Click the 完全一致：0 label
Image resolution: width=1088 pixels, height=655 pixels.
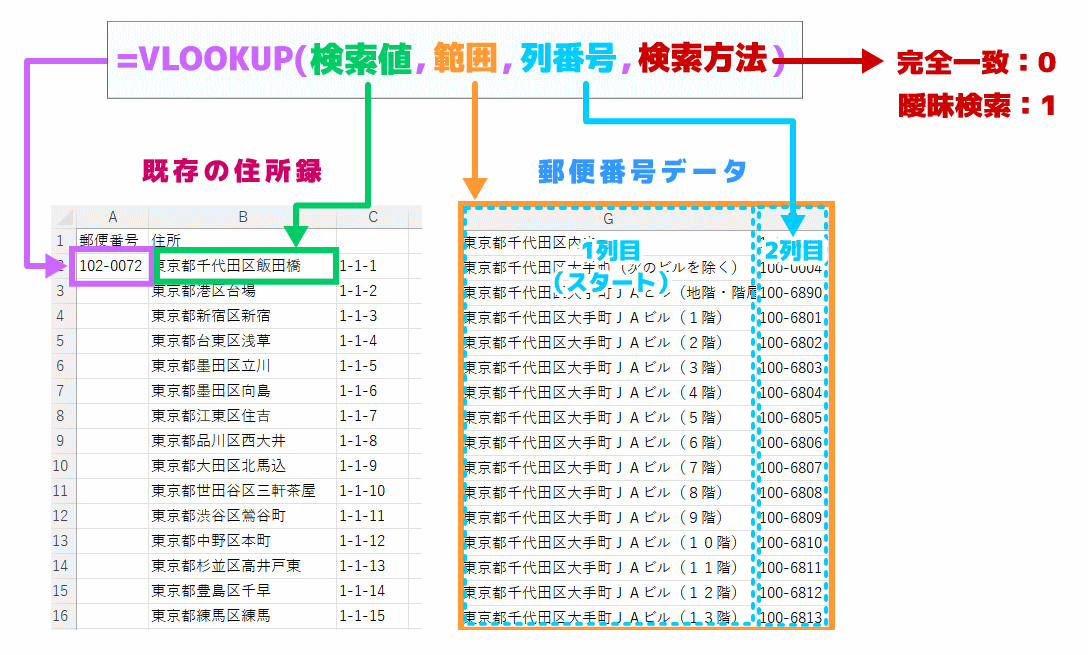[x=975, y=63]
